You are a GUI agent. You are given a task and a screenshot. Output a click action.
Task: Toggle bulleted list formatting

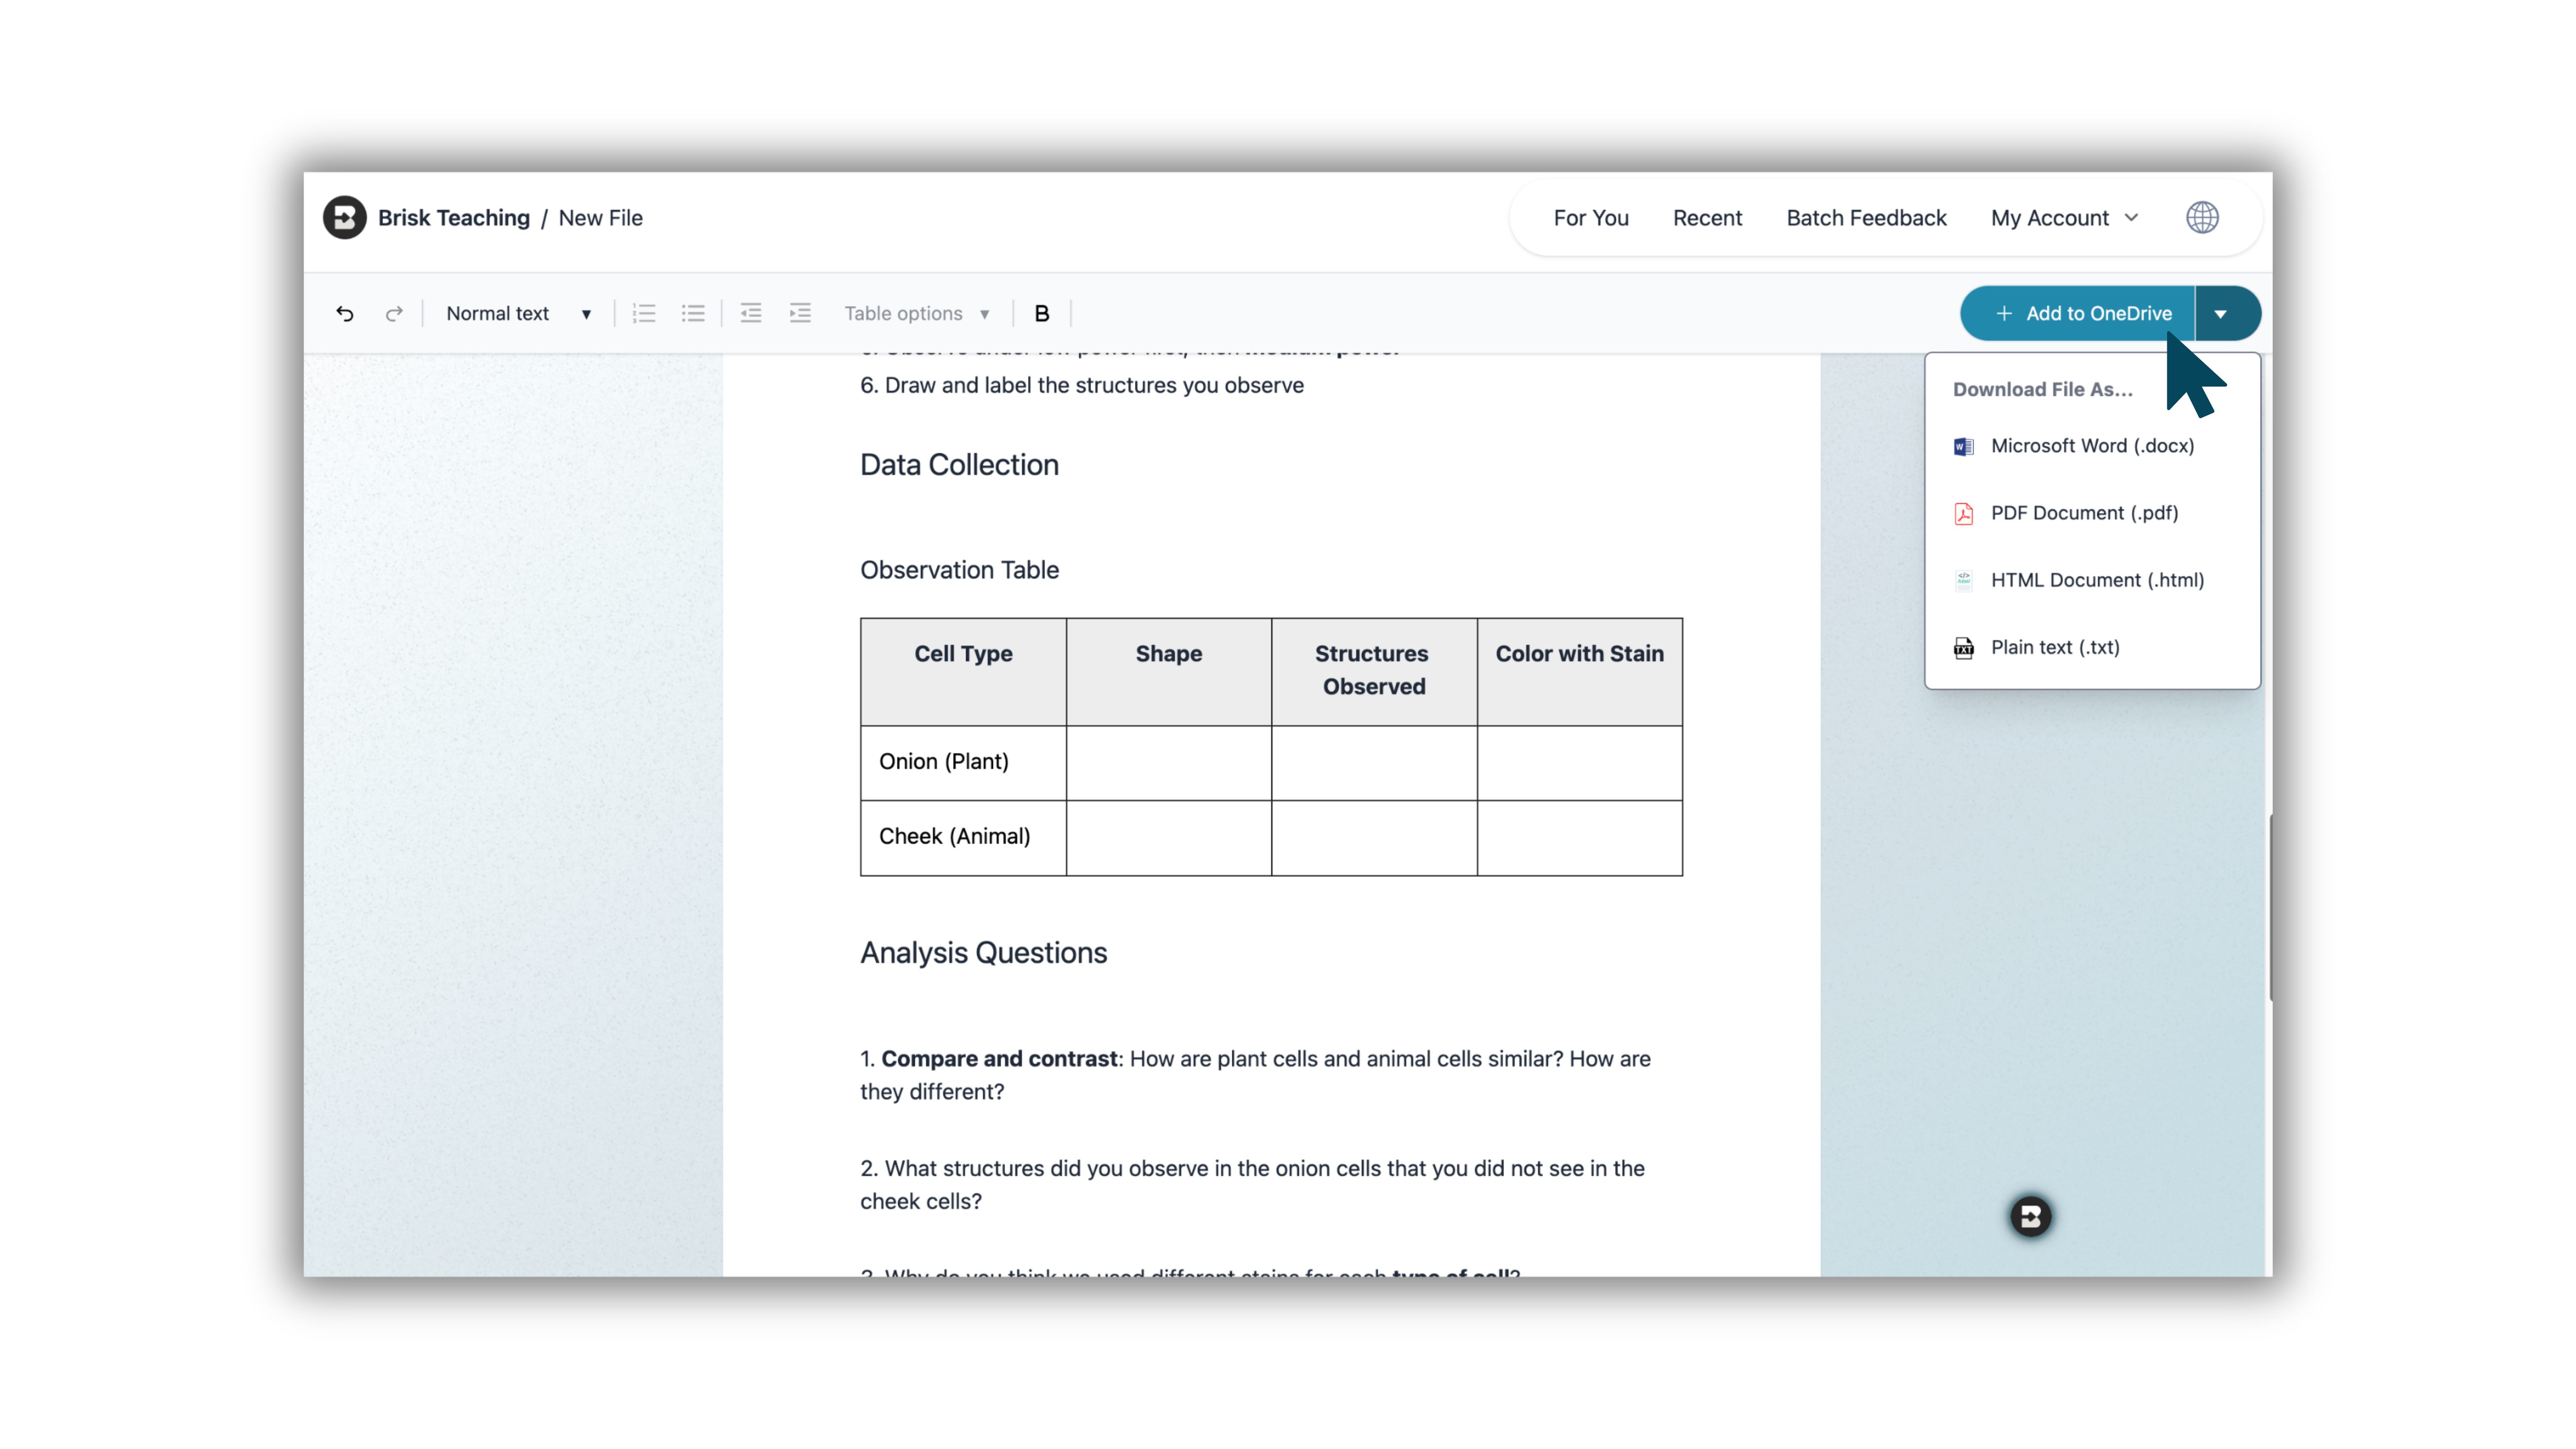693,314
